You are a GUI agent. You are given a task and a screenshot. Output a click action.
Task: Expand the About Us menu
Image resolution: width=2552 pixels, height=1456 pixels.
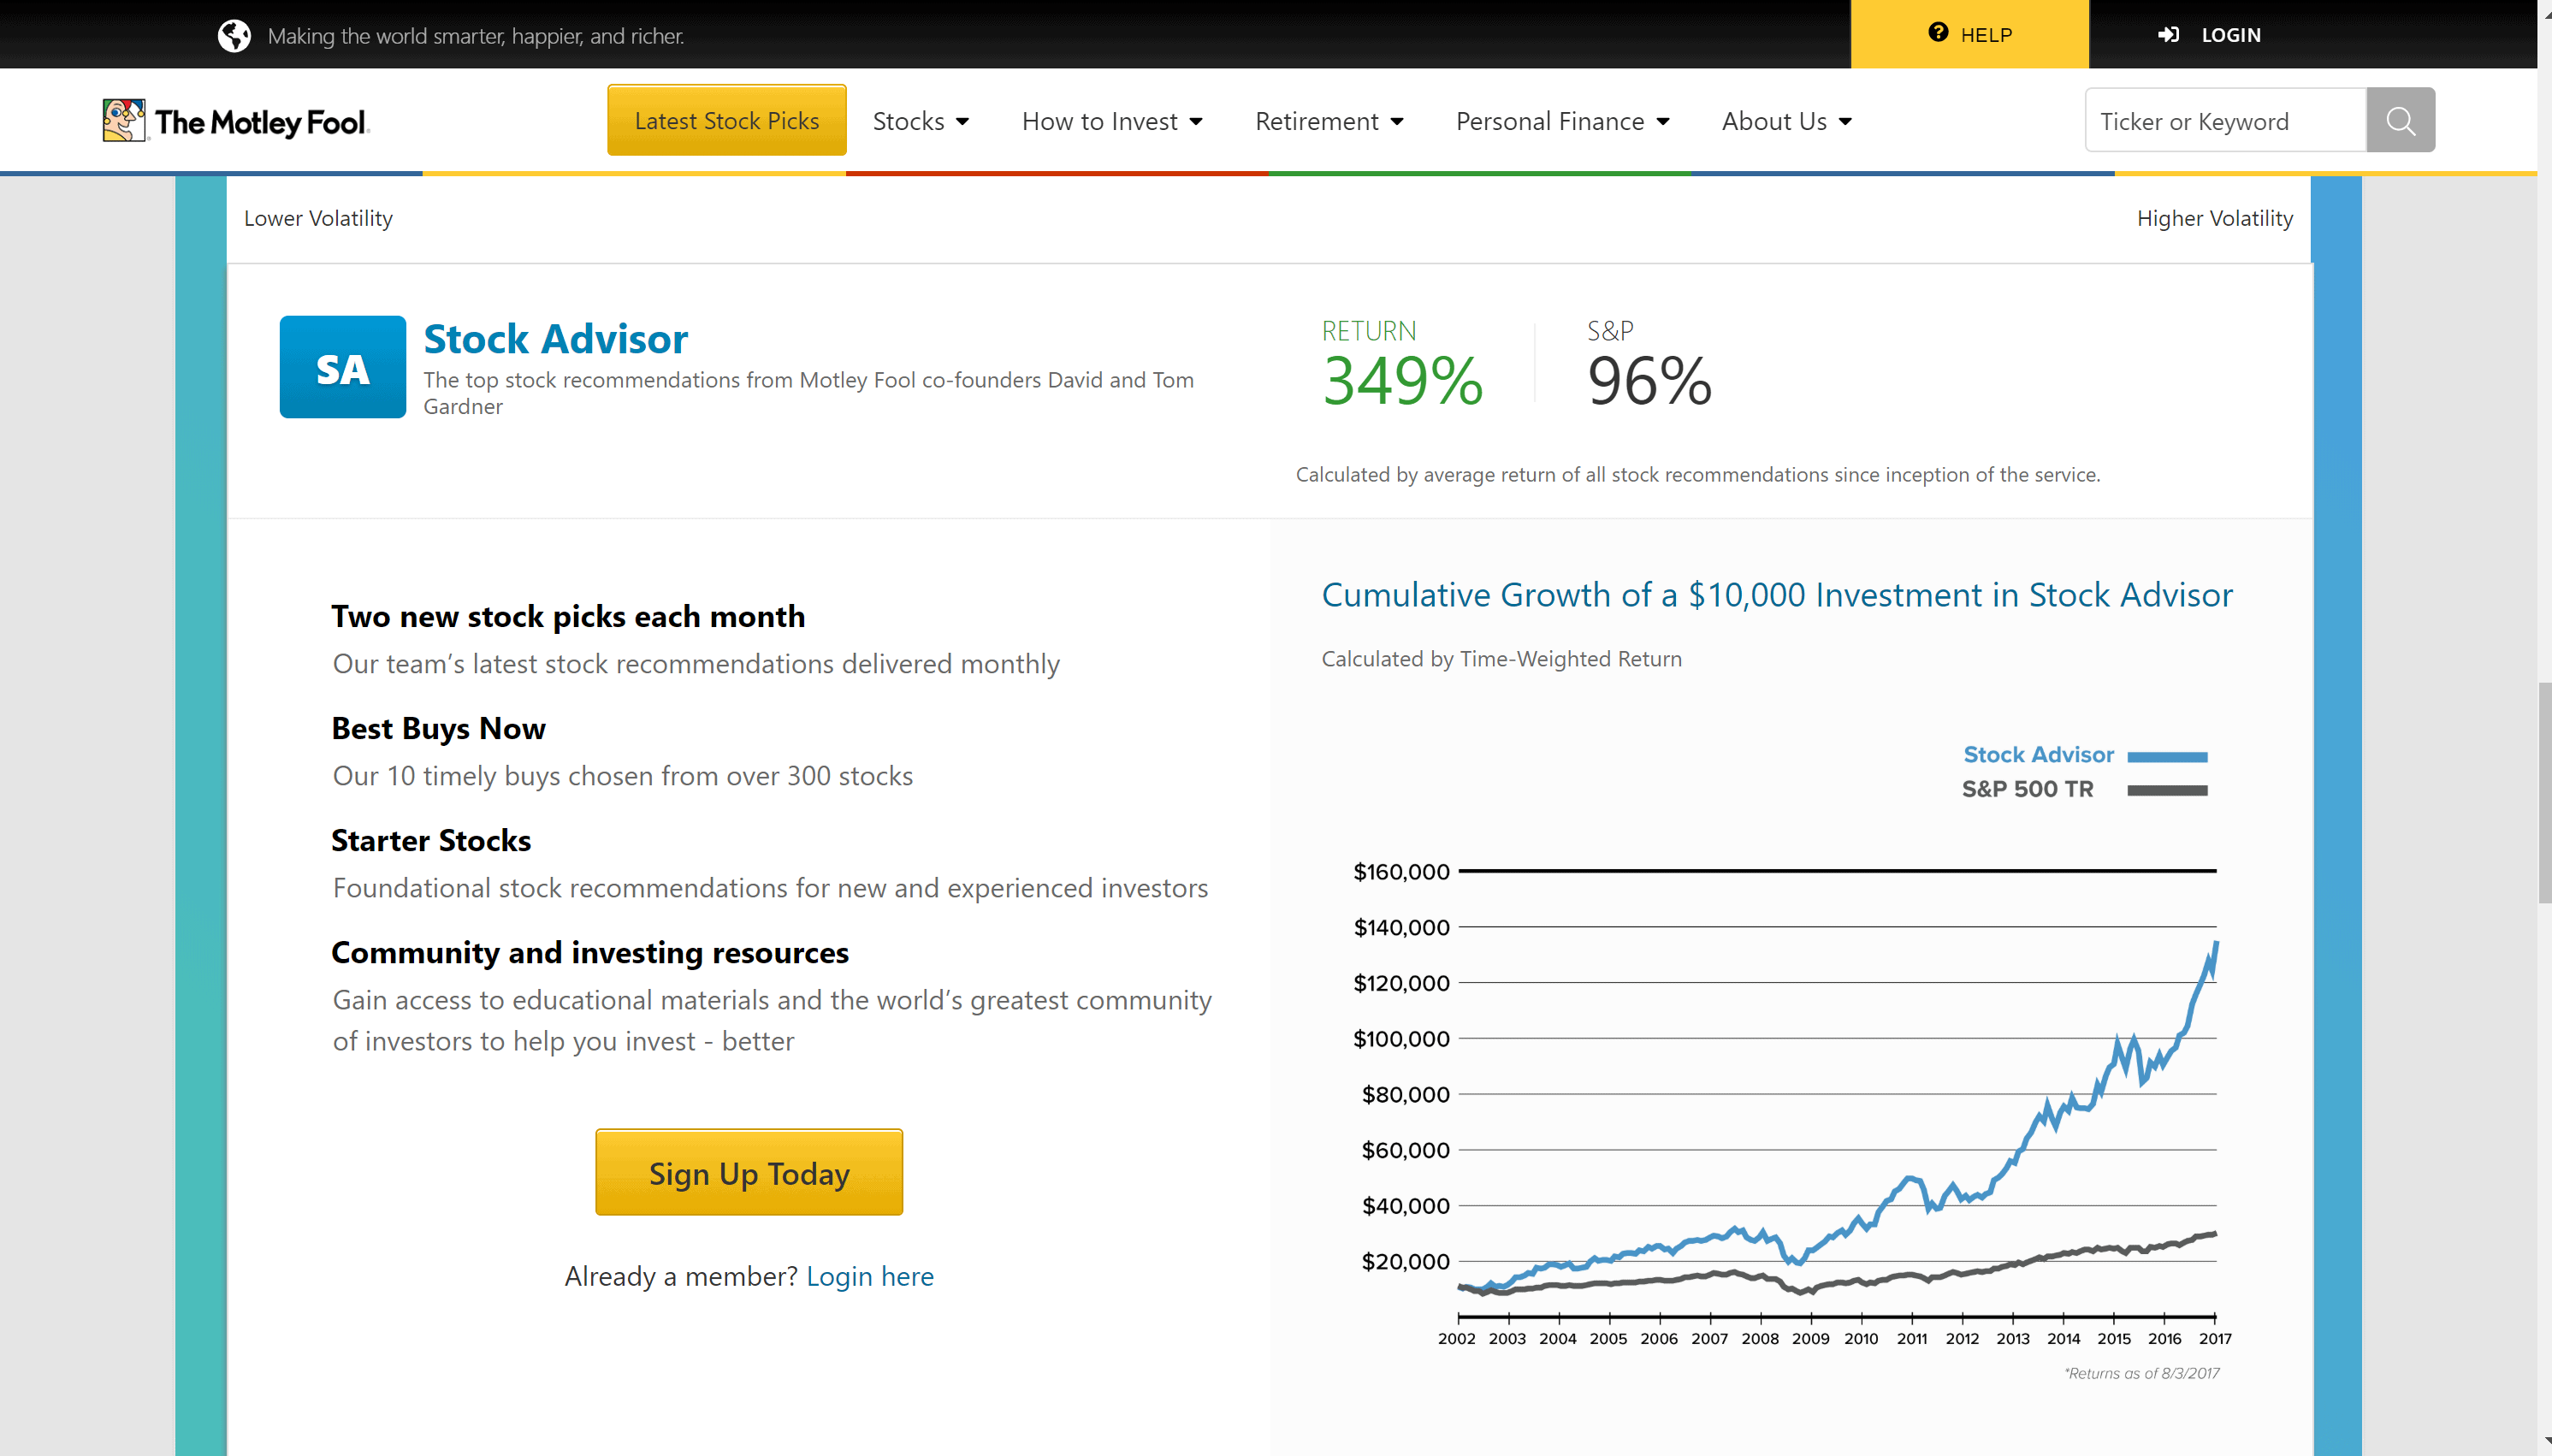[1786, 121]
